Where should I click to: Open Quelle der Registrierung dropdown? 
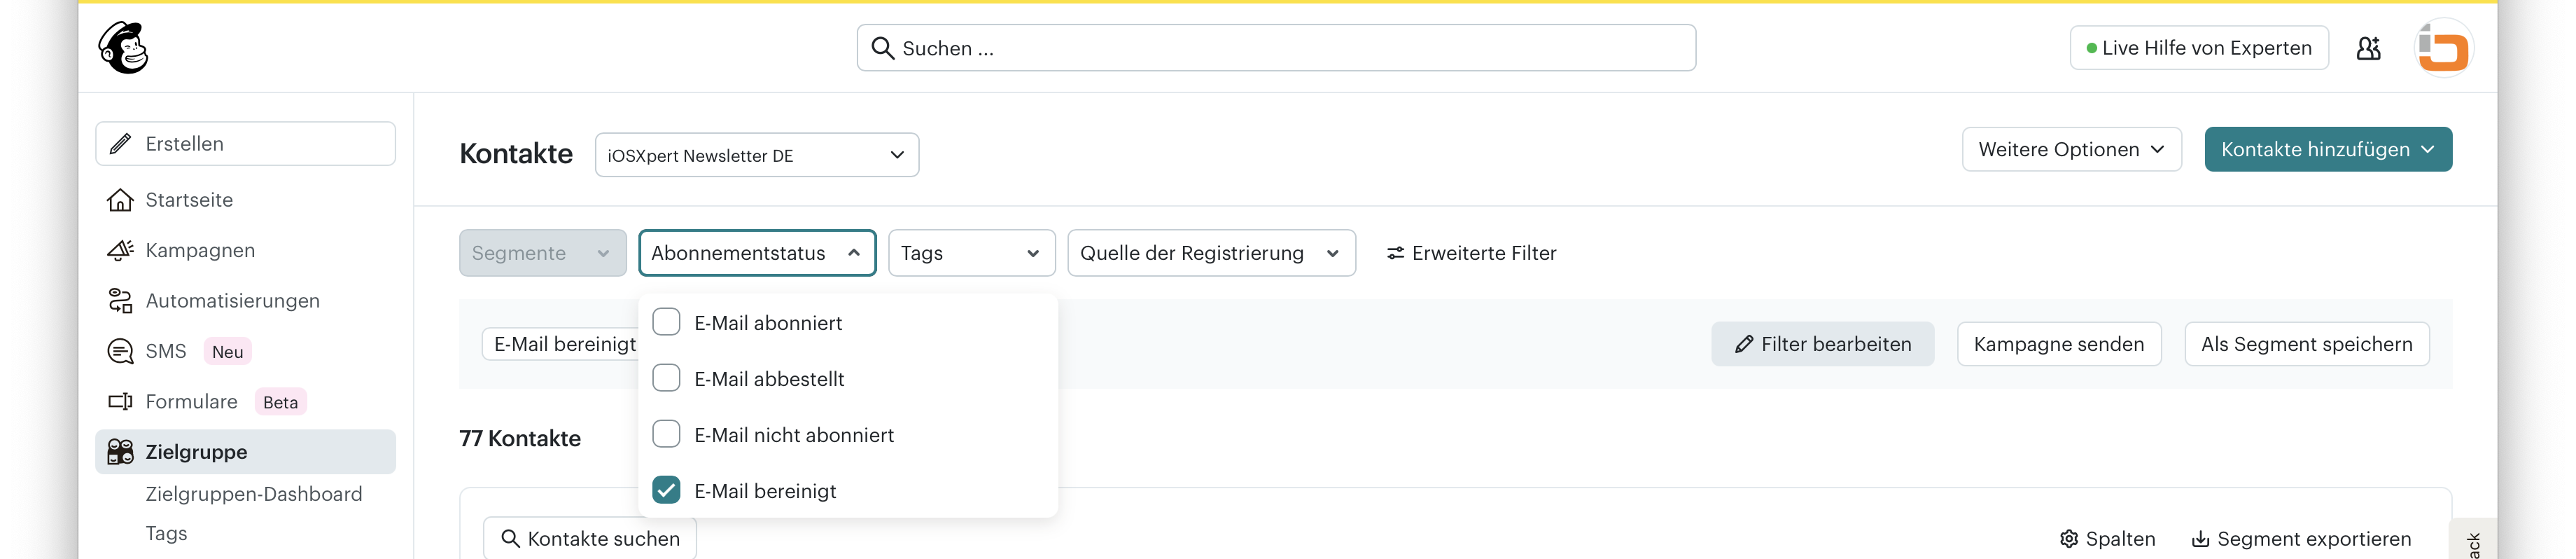pos(1211,253)
